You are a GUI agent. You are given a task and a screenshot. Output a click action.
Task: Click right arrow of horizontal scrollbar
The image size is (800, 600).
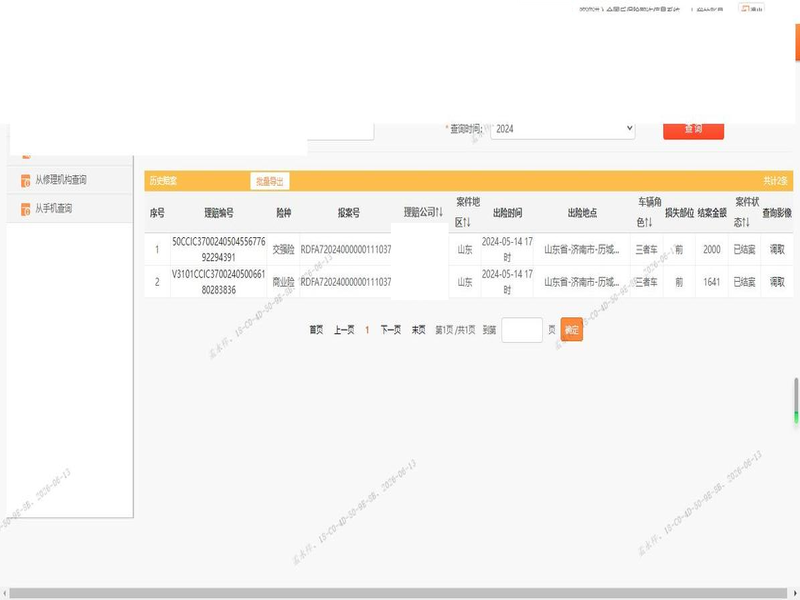tap(794, 593)
